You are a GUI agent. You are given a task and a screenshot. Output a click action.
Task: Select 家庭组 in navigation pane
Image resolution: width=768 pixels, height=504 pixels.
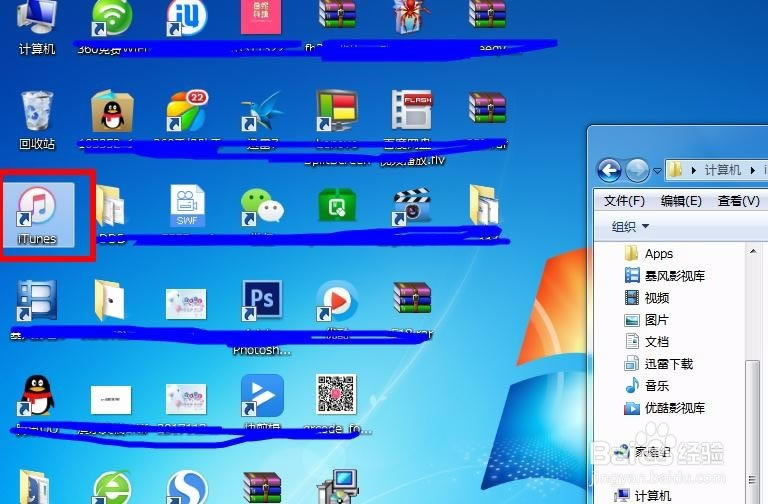tap(643, 451)
